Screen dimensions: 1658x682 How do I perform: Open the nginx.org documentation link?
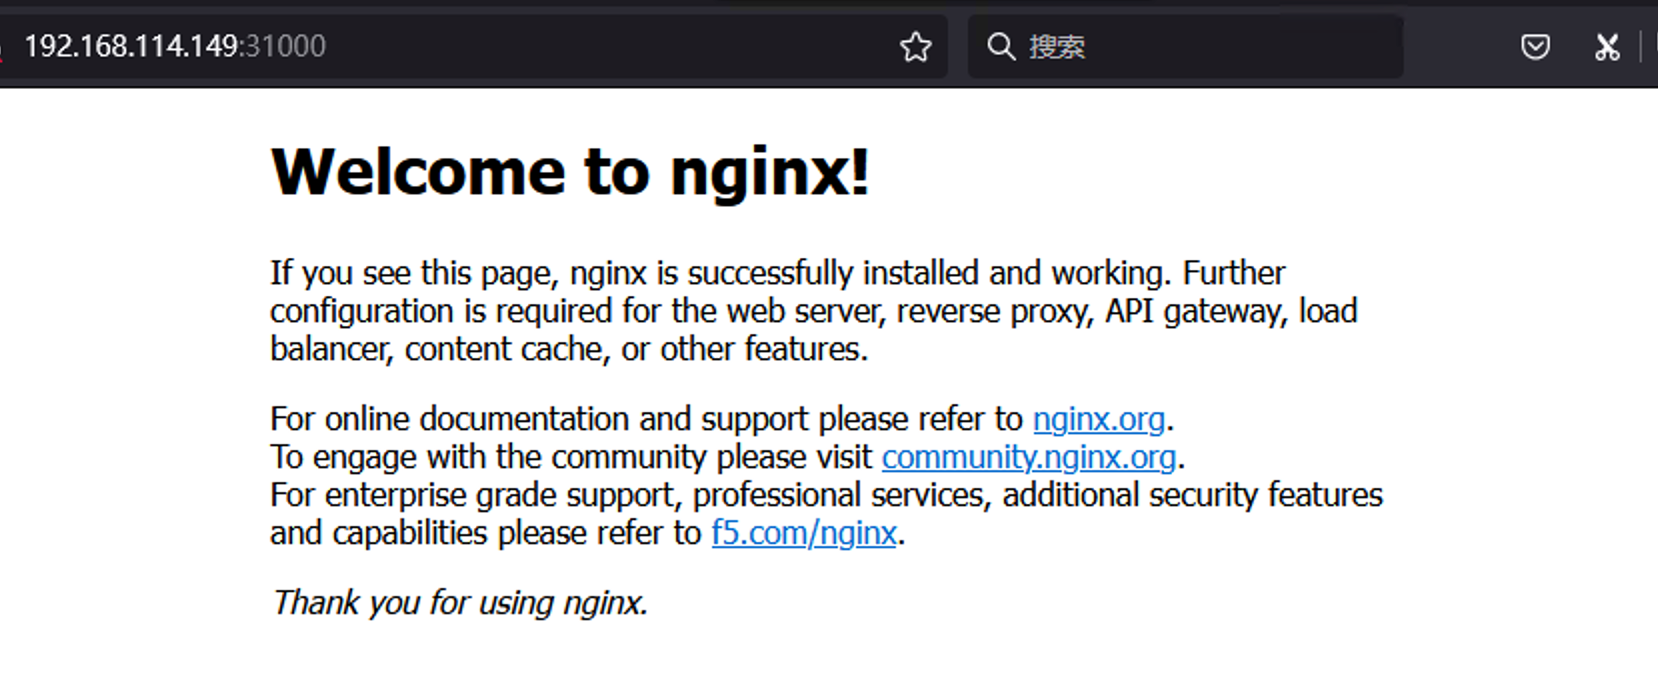1098,418
